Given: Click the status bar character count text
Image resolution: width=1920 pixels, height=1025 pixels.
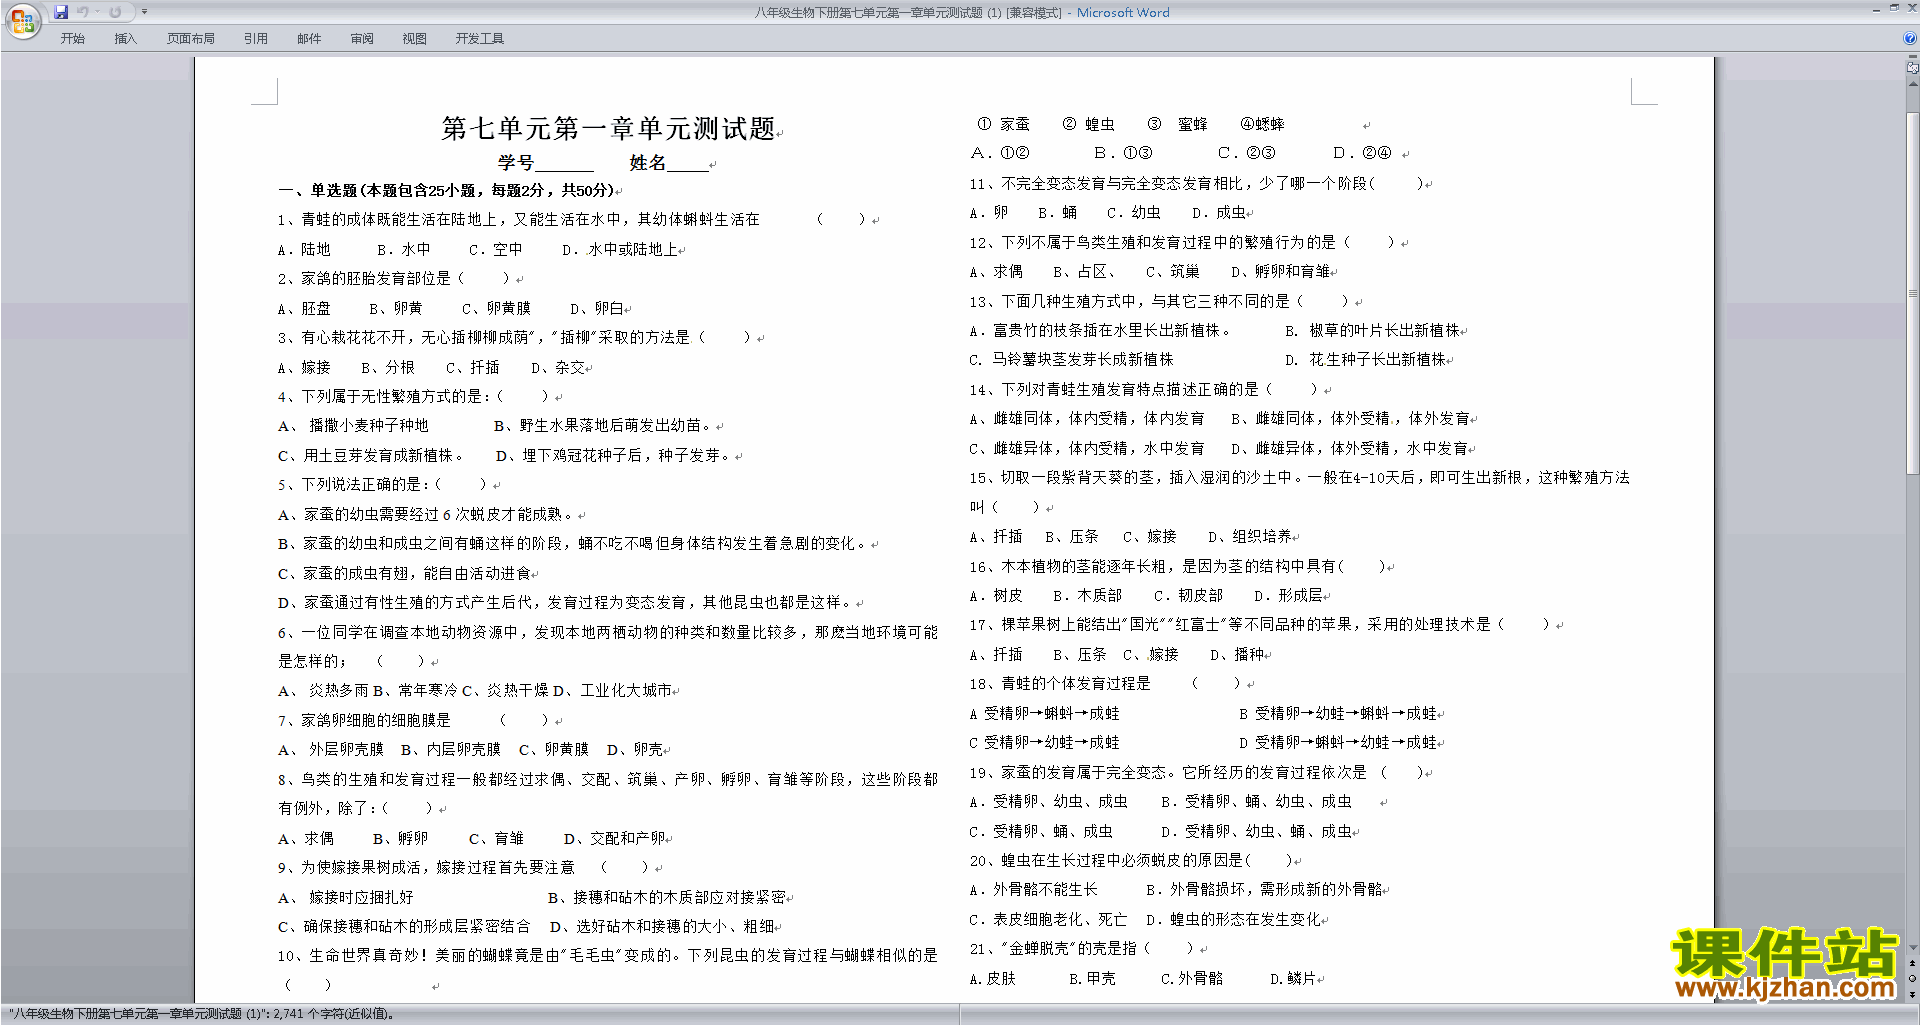Looking at the screenshot, I should tap(204, 1014).
